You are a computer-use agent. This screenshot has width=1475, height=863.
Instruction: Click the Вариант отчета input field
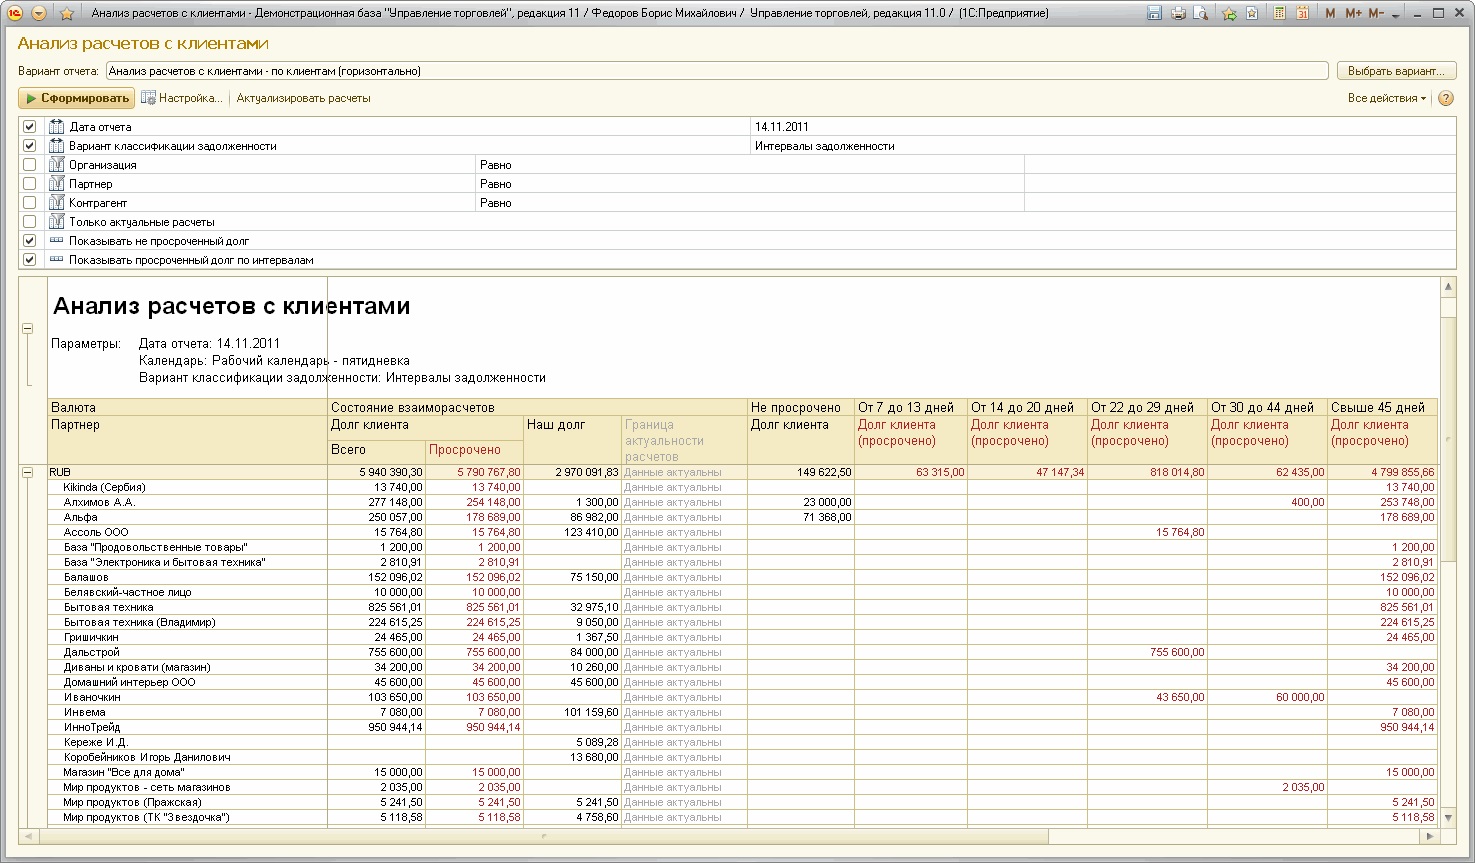[717, 71]
